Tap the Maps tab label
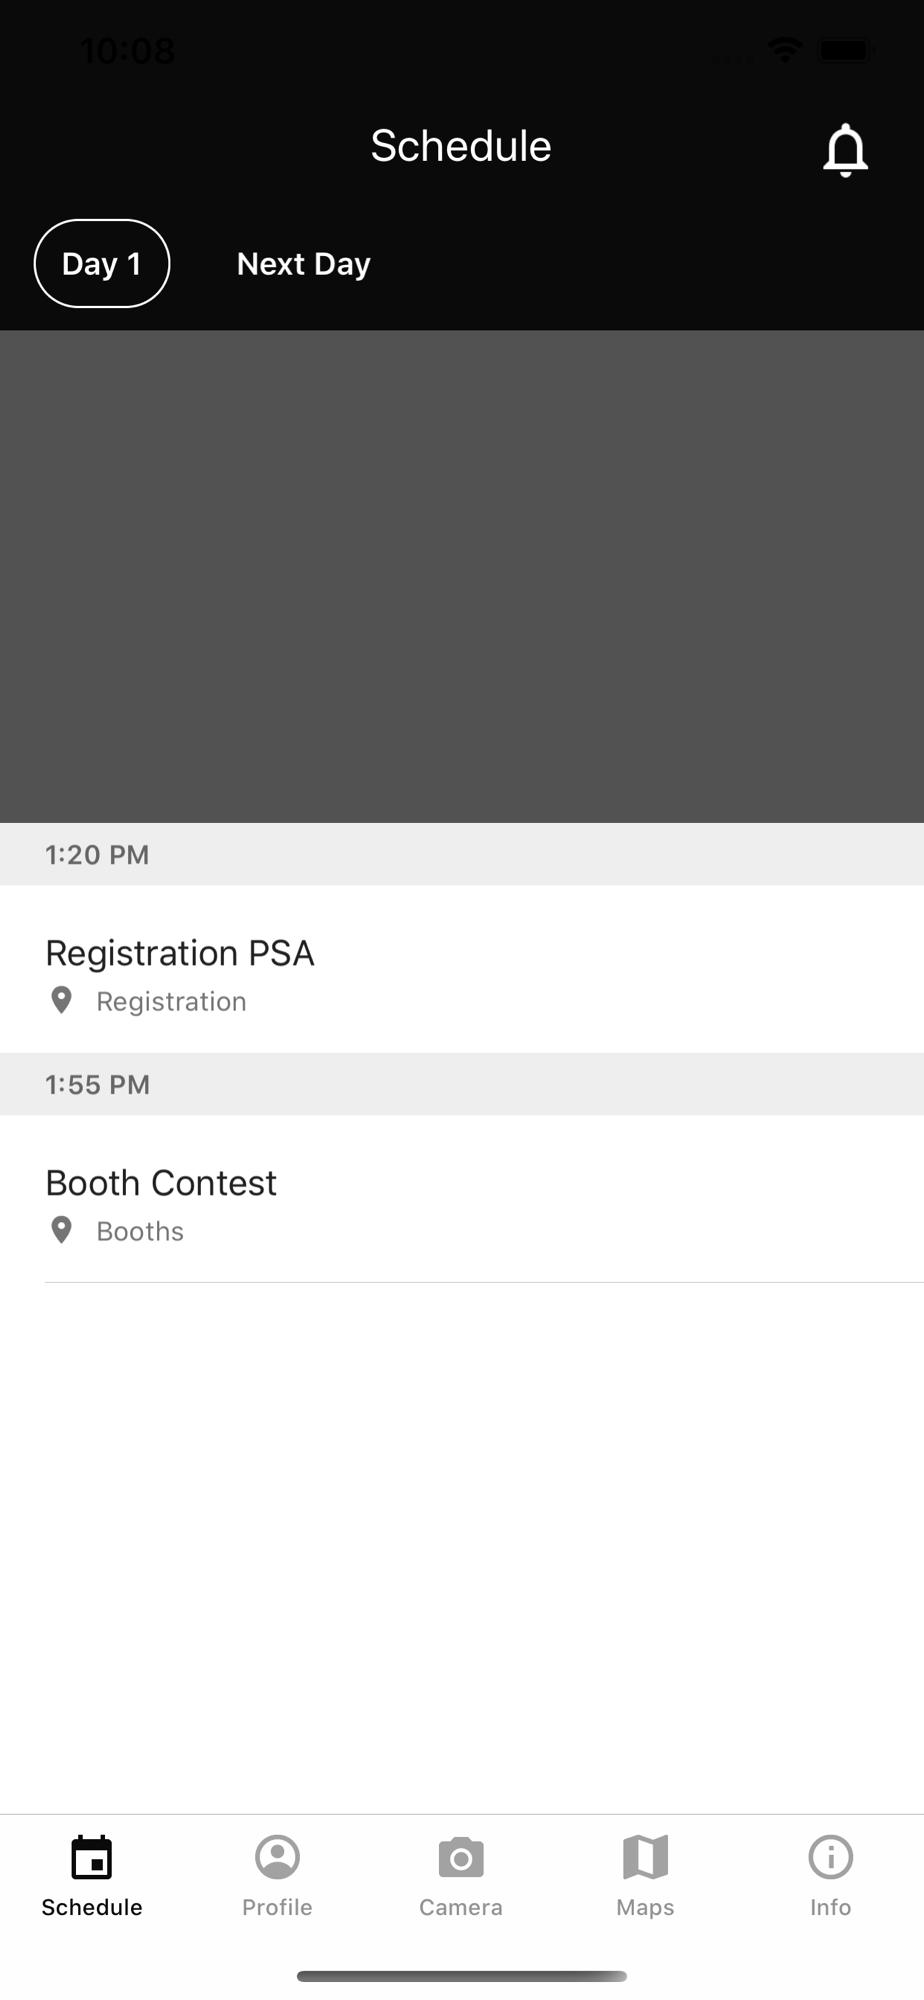 pos(645,1907)
